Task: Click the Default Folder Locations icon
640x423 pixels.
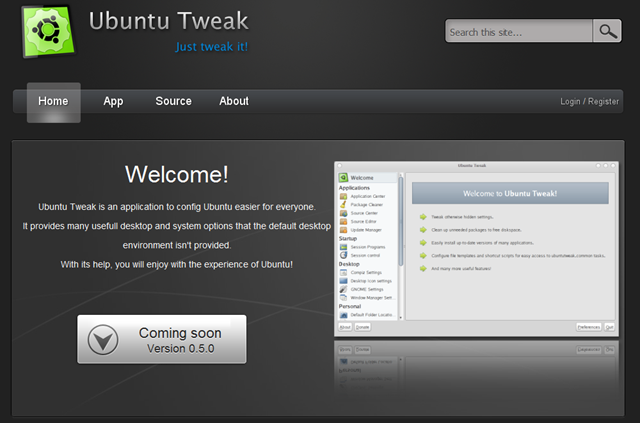Action: tap(344, 315)
